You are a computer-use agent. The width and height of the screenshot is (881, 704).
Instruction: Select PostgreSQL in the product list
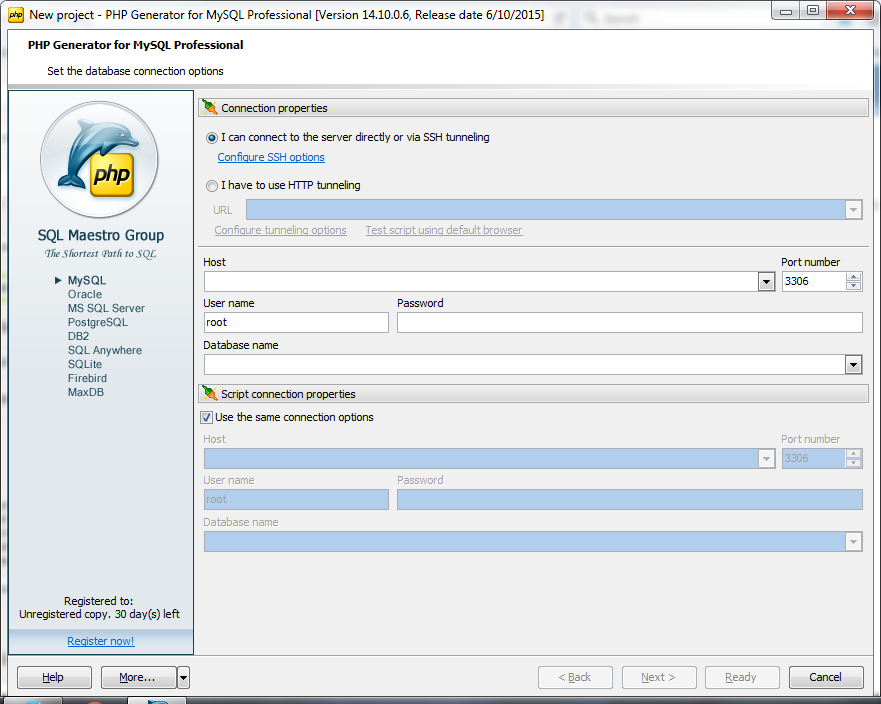pos(98,323)
